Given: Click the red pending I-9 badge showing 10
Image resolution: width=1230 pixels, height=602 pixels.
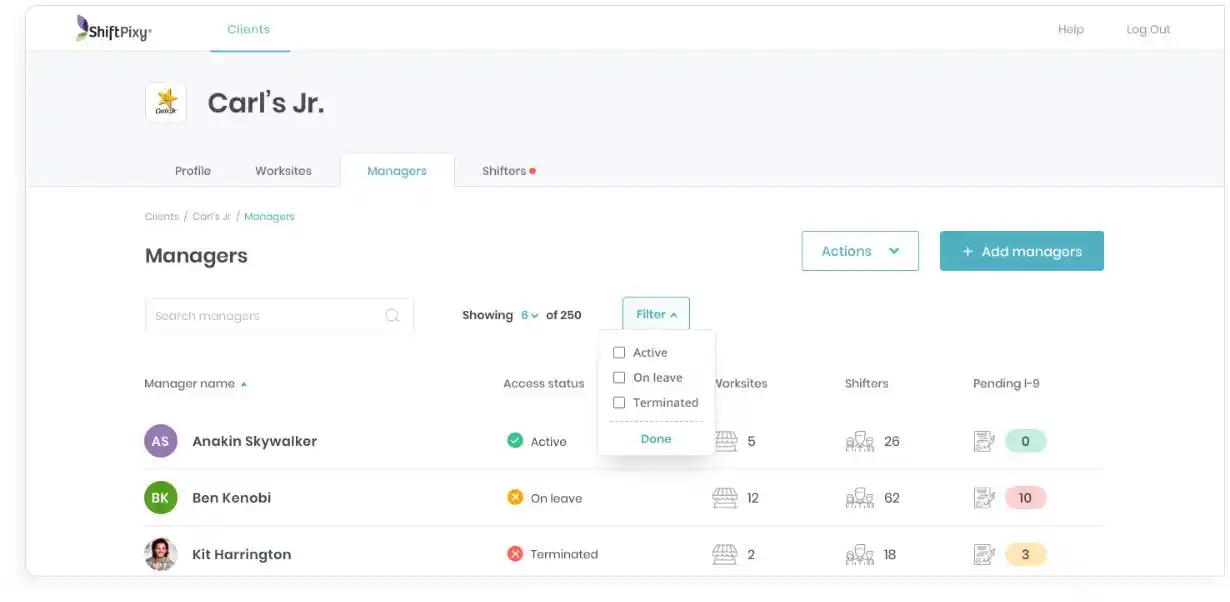Looking at the screenshot, I should coord(1025,498).
